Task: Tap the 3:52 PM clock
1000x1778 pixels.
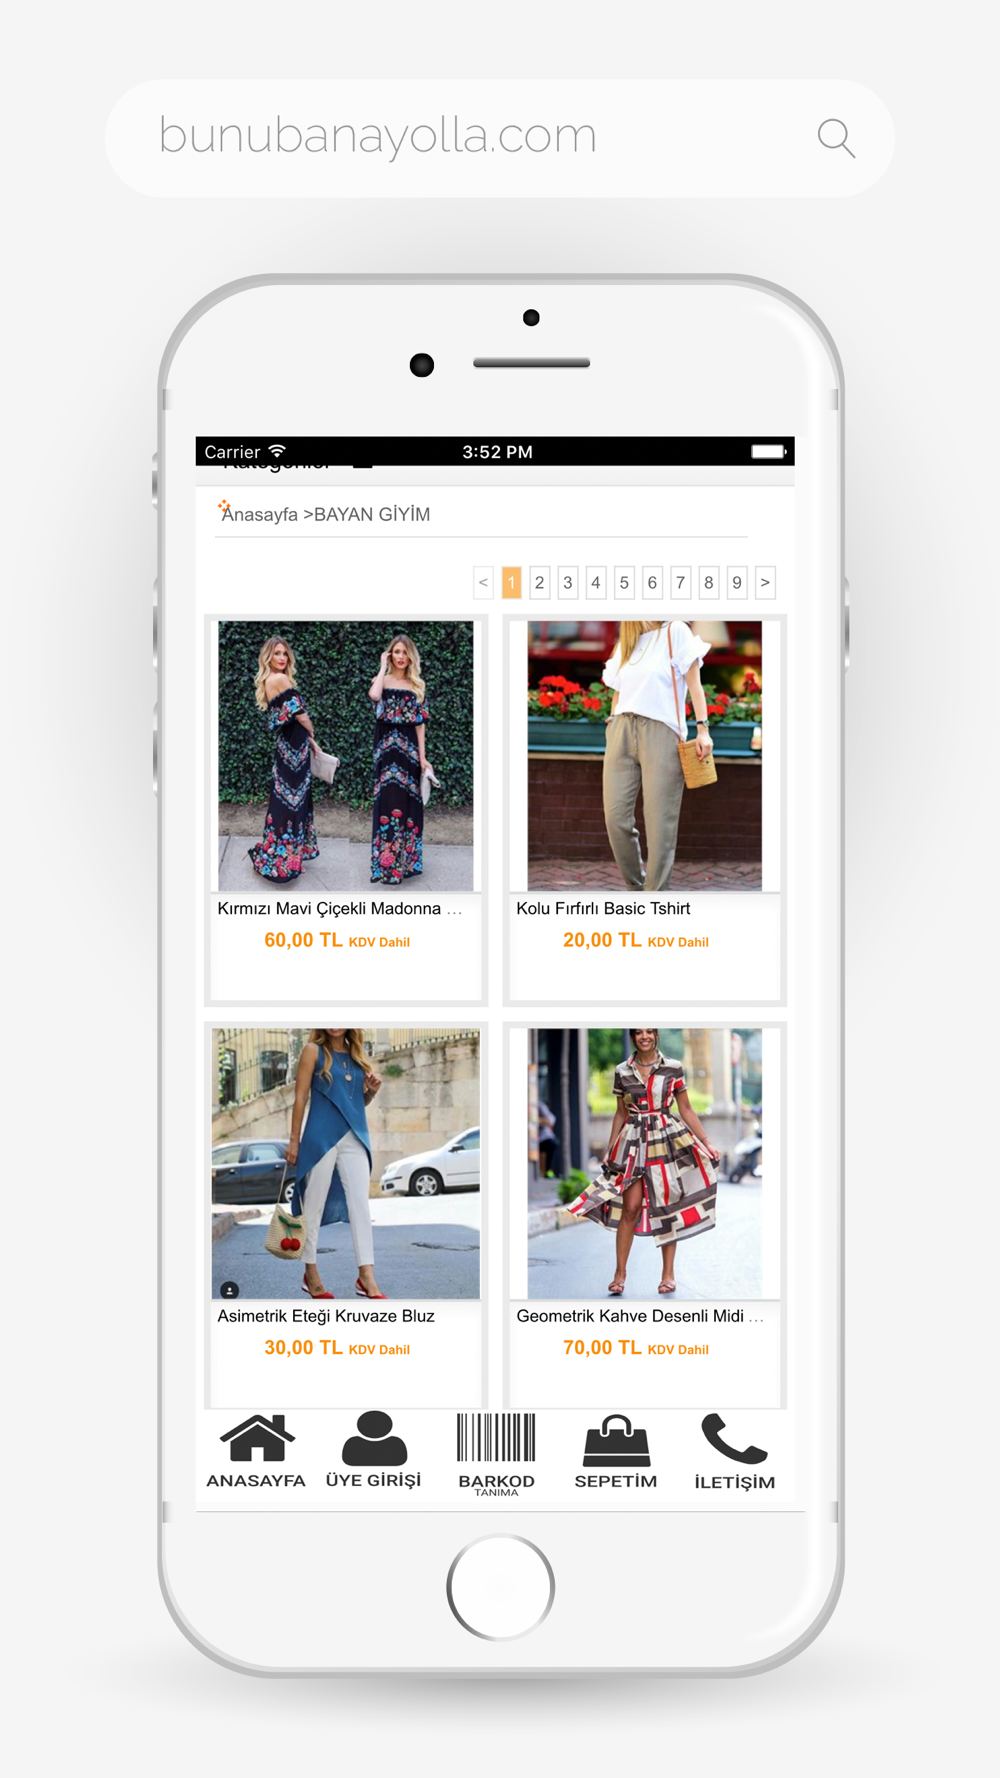Action: [497, 452]
